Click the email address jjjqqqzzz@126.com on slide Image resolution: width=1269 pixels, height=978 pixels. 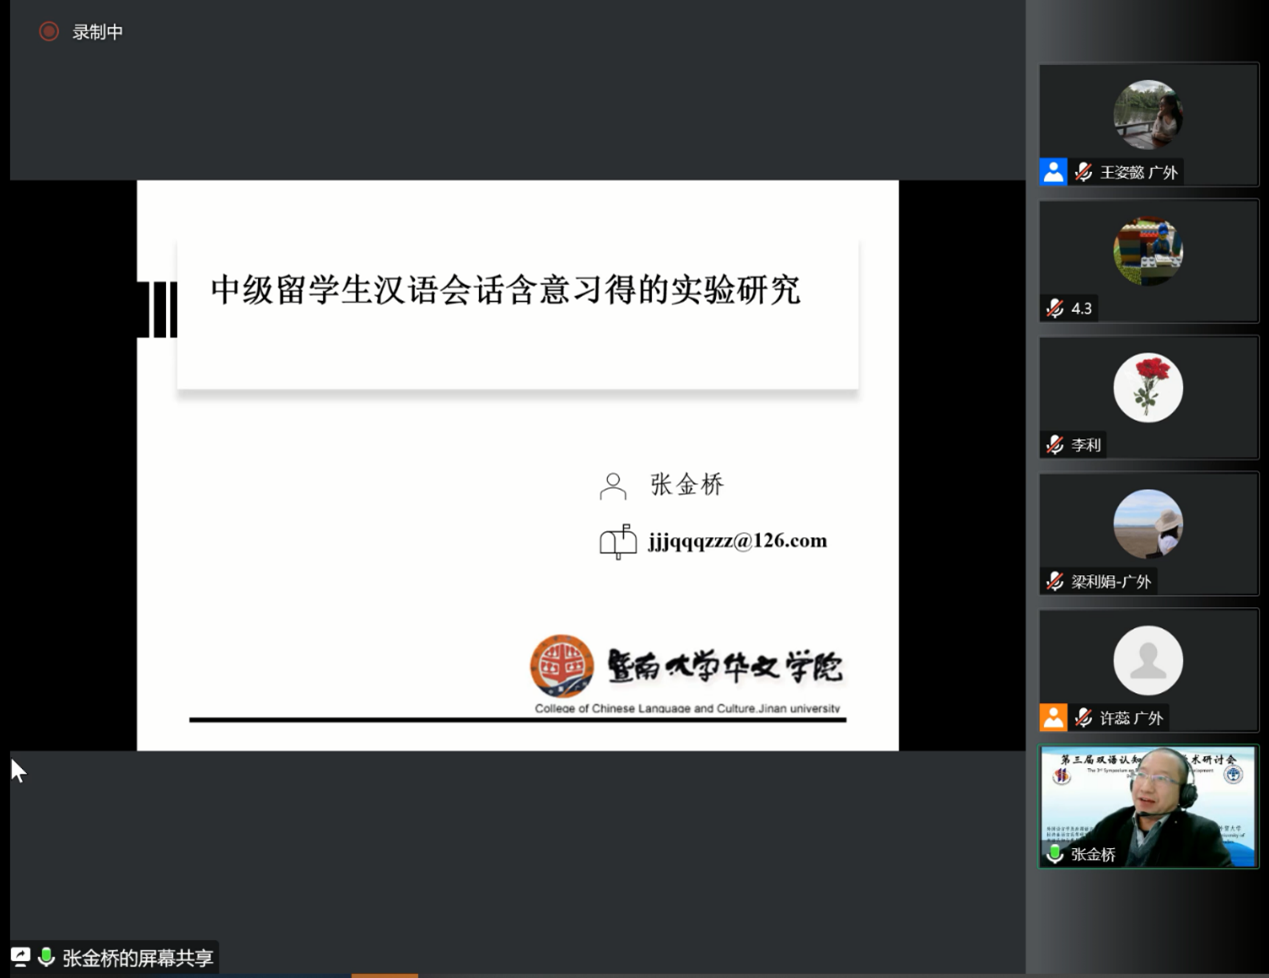[x=737, y=541]
